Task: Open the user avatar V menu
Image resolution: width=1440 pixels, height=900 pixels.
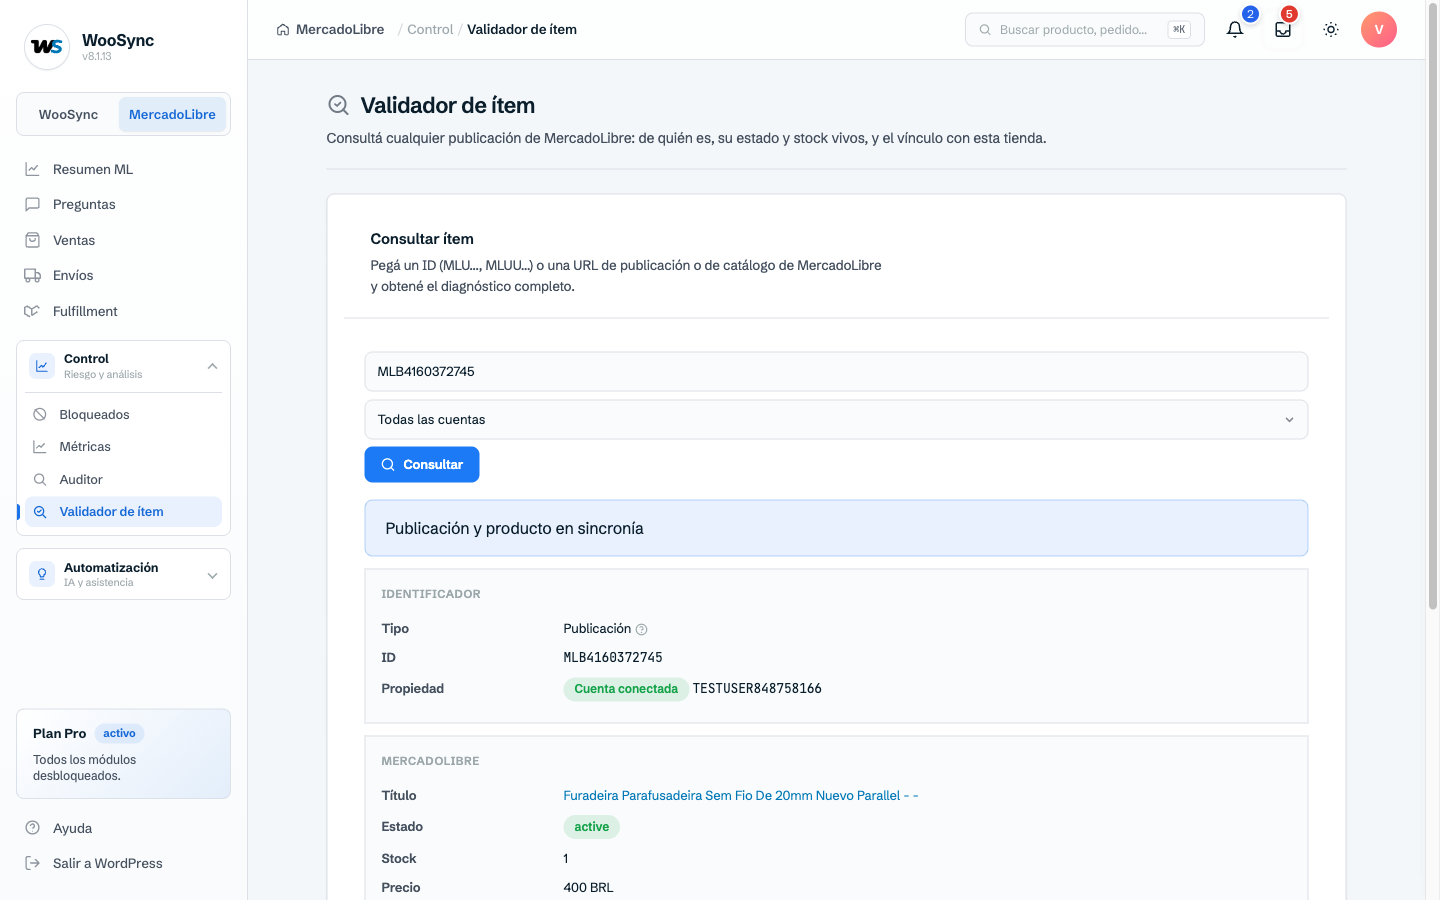Action: tap(1379, 30)
